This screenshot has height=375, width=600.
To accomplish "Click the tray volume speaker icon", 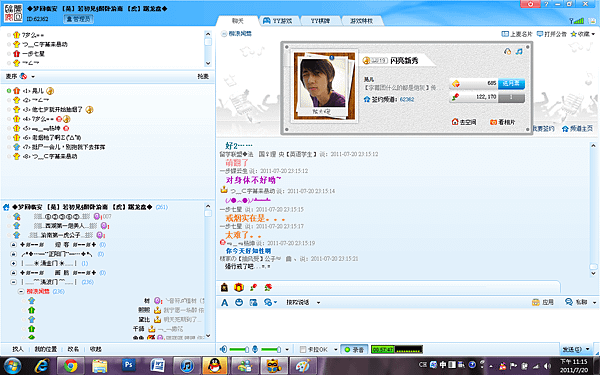I will 547,366.
